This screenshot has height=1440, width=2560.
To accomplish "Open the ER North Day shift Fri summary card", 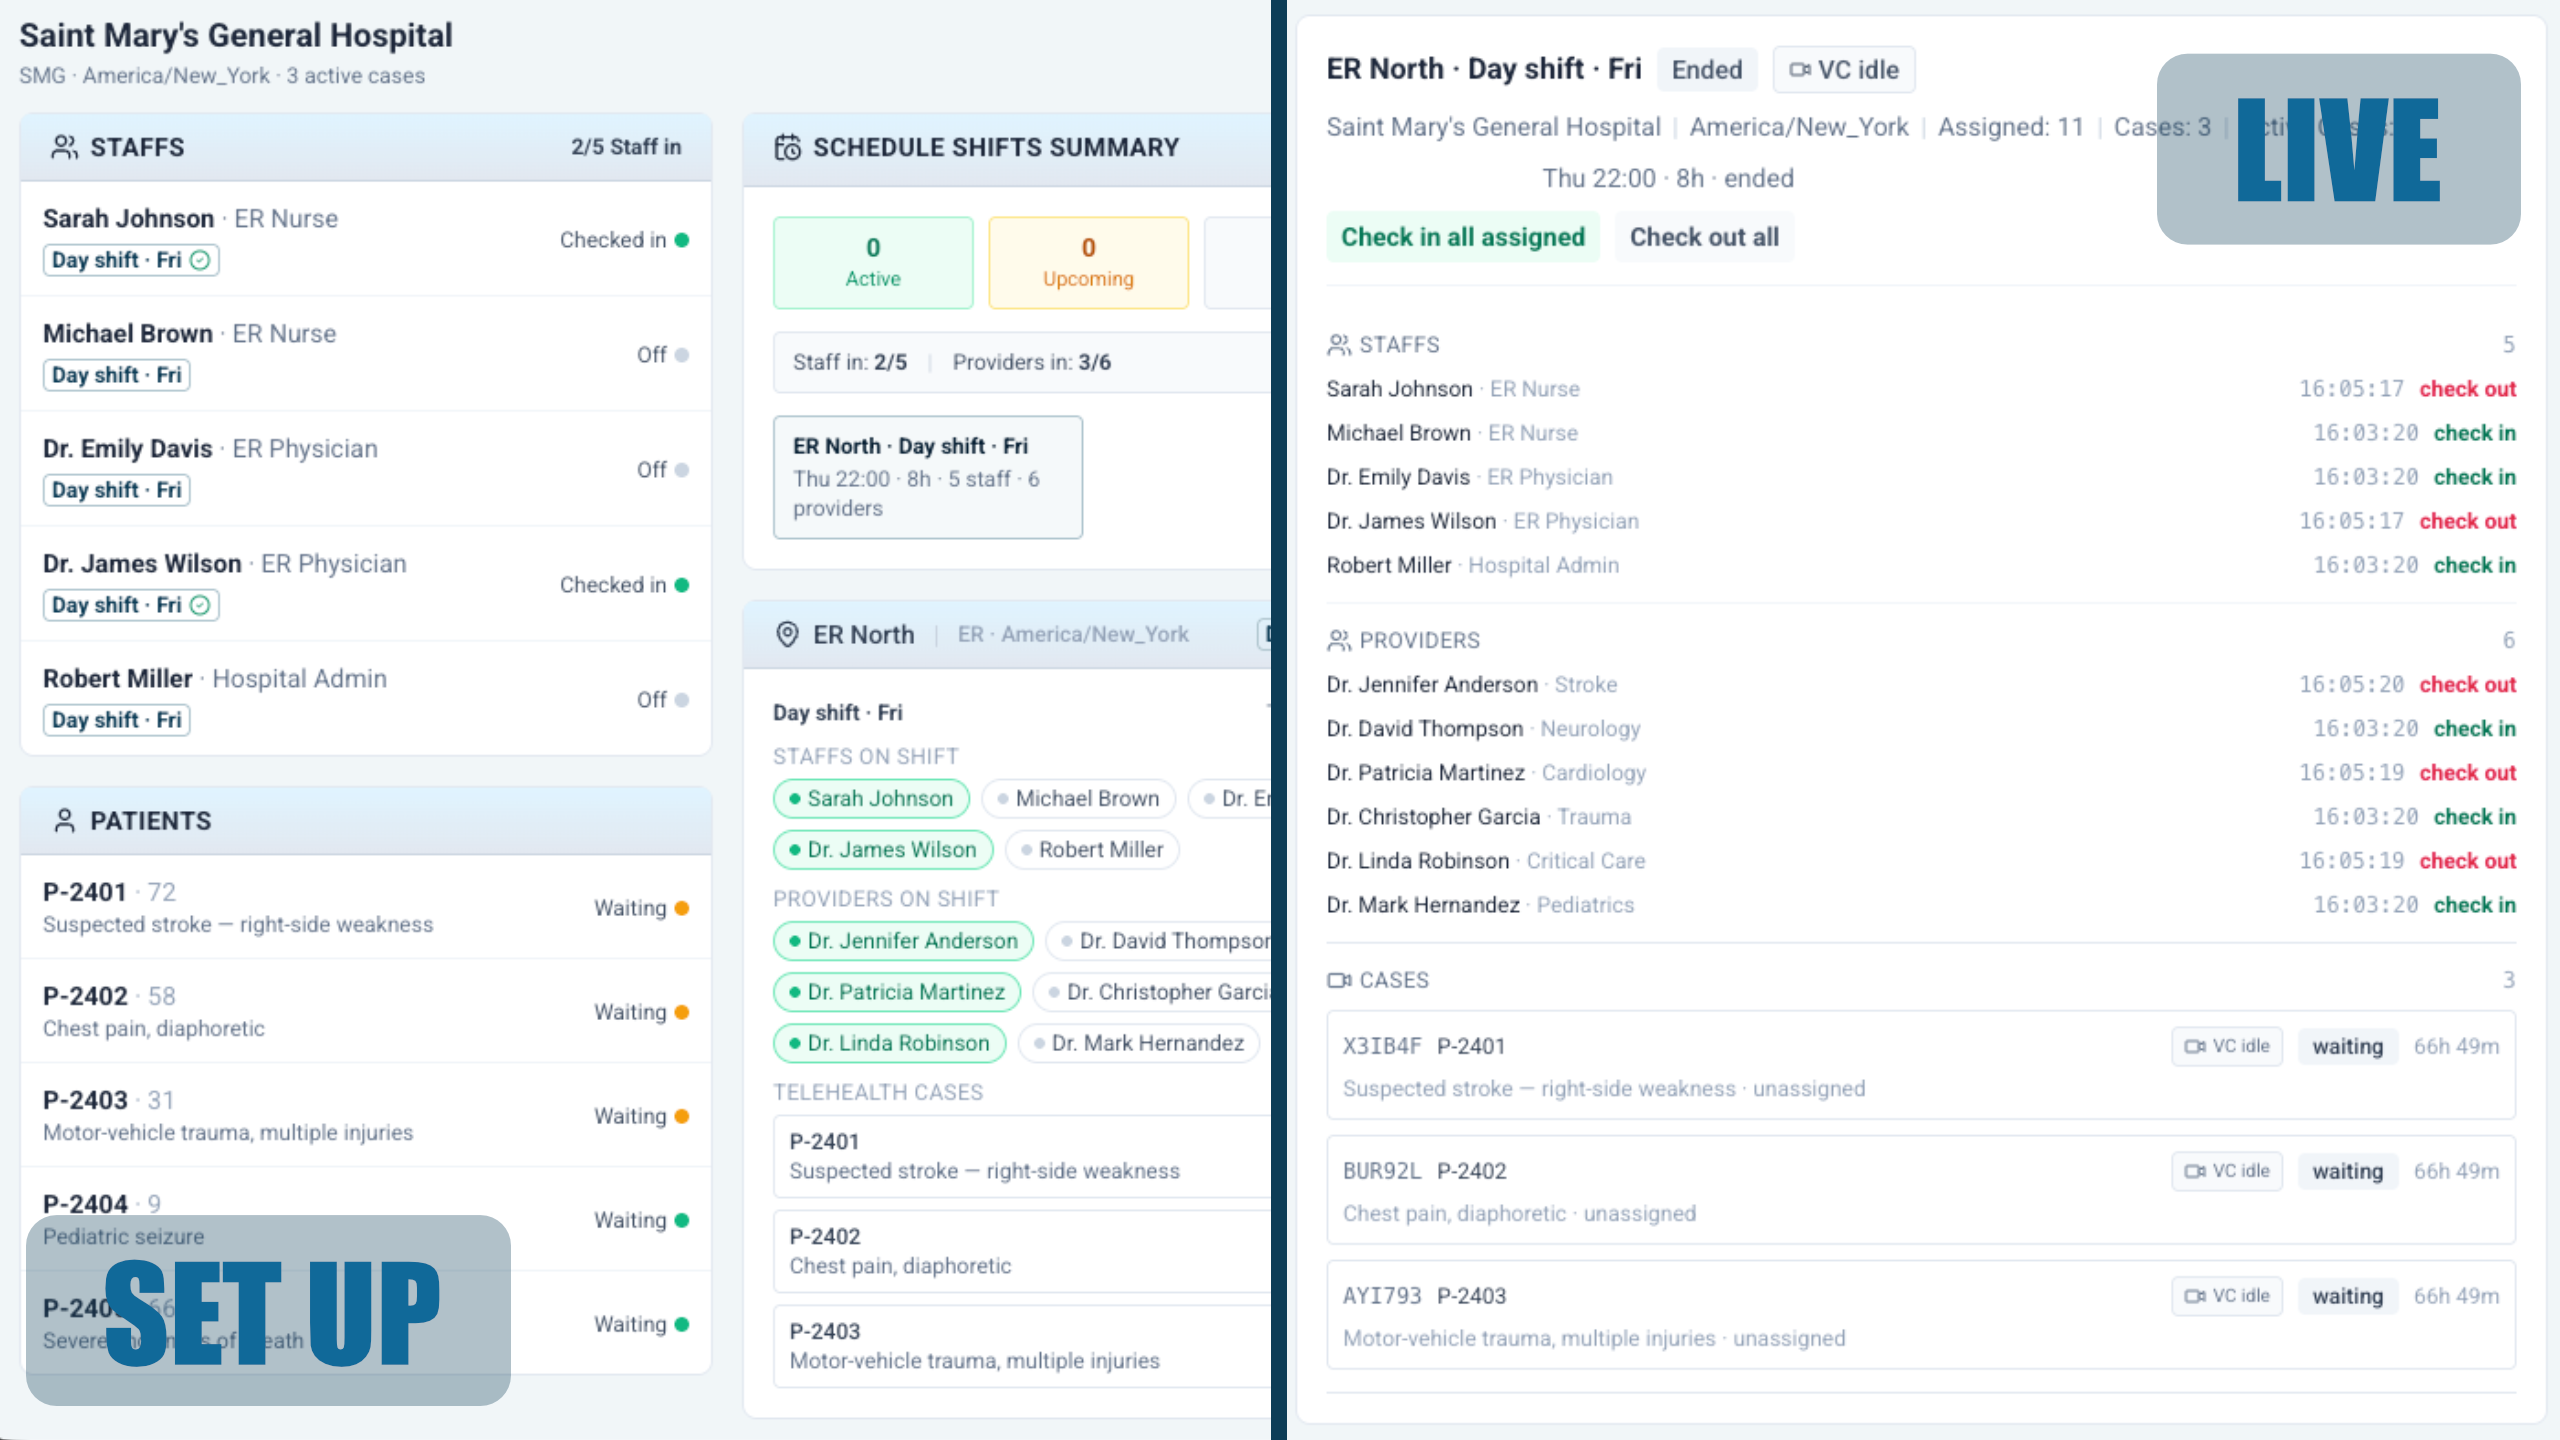I will [927, 477].
